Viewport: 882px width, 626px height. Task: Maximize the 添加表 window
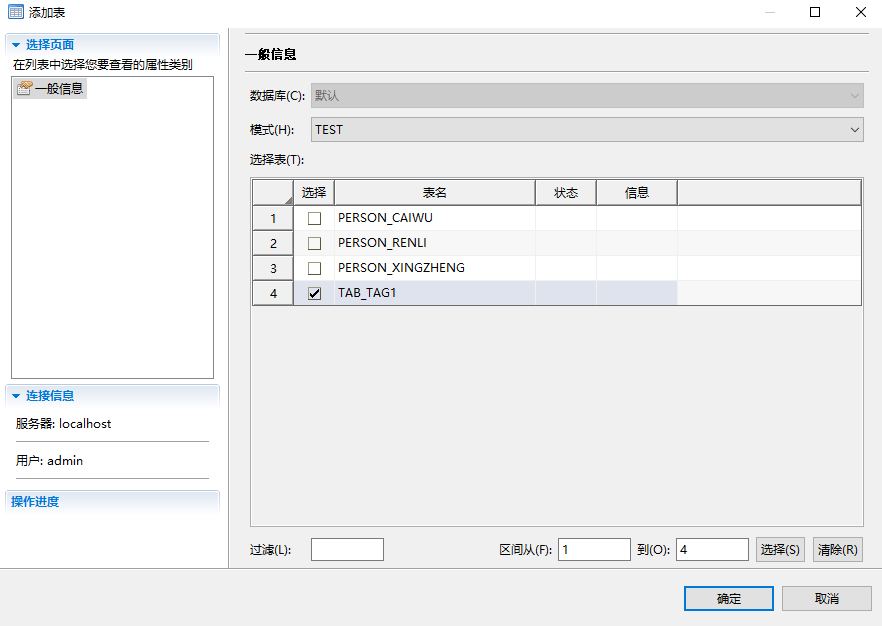click(814, 12)
